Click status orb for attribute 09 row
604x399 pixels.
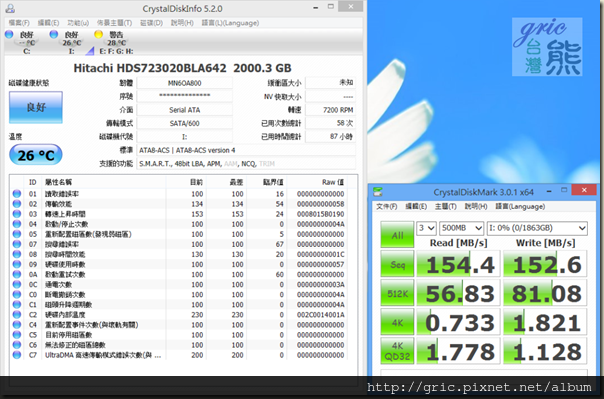tap(17, 264)
